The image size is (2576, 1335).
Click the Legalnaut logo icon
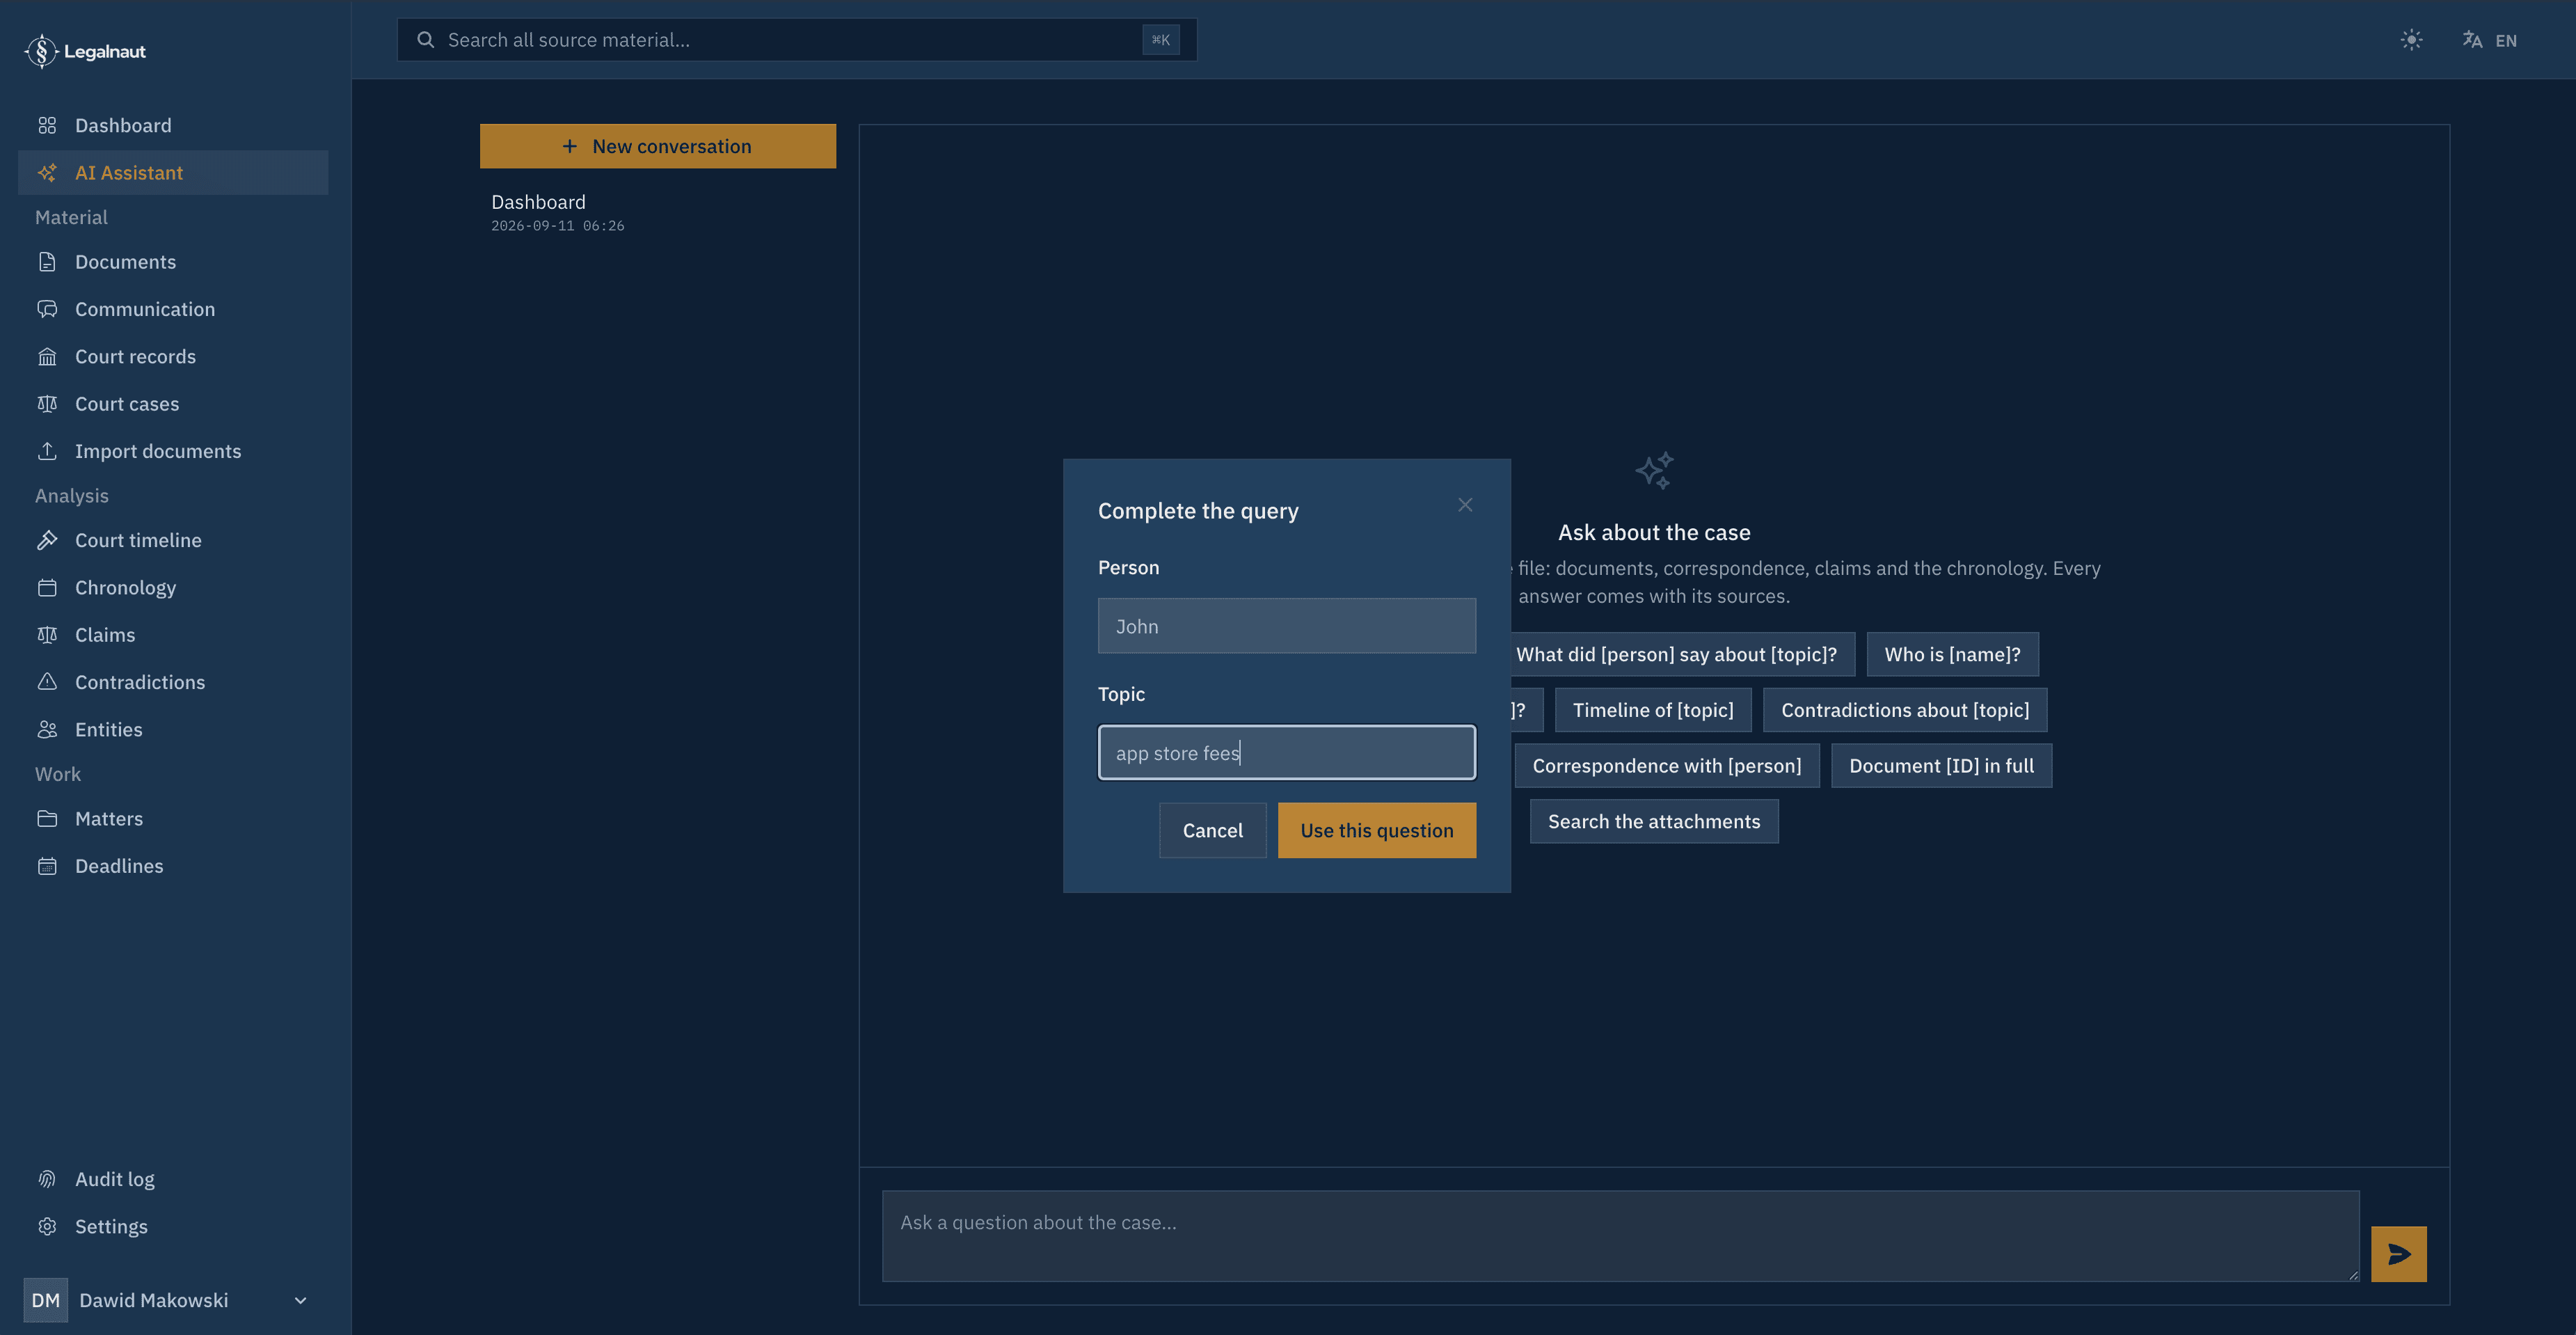41,51
